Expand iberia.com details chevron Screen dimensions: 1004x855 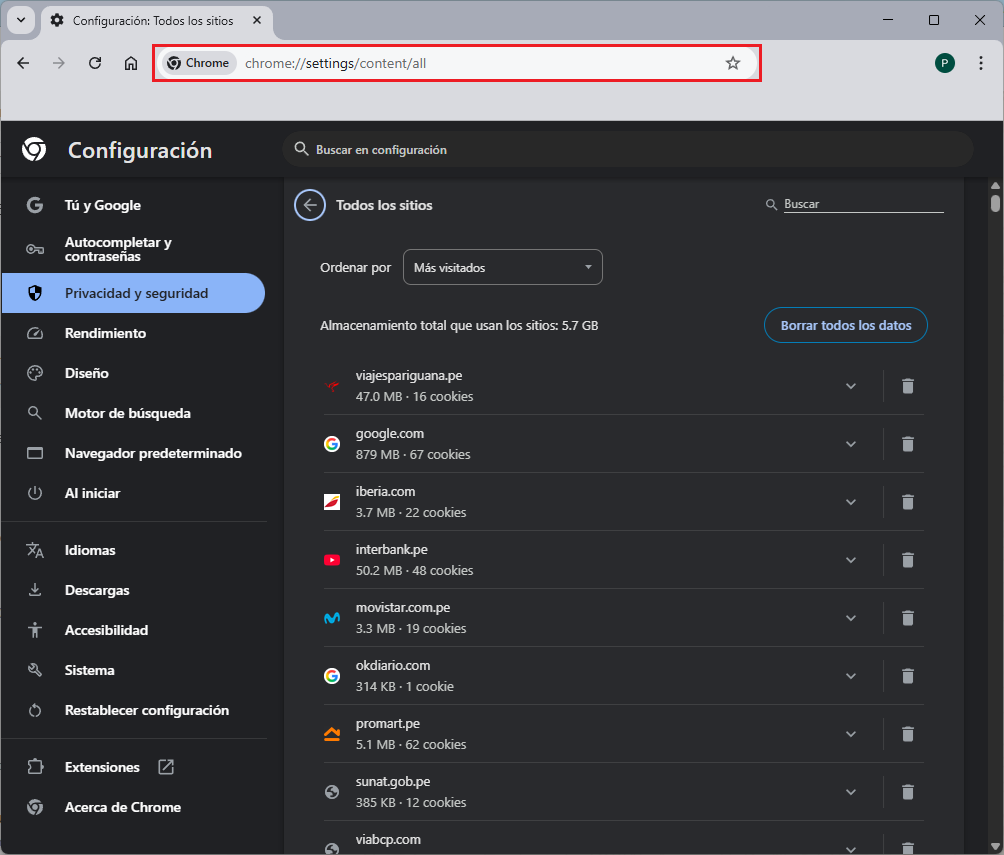click(850, 502)
